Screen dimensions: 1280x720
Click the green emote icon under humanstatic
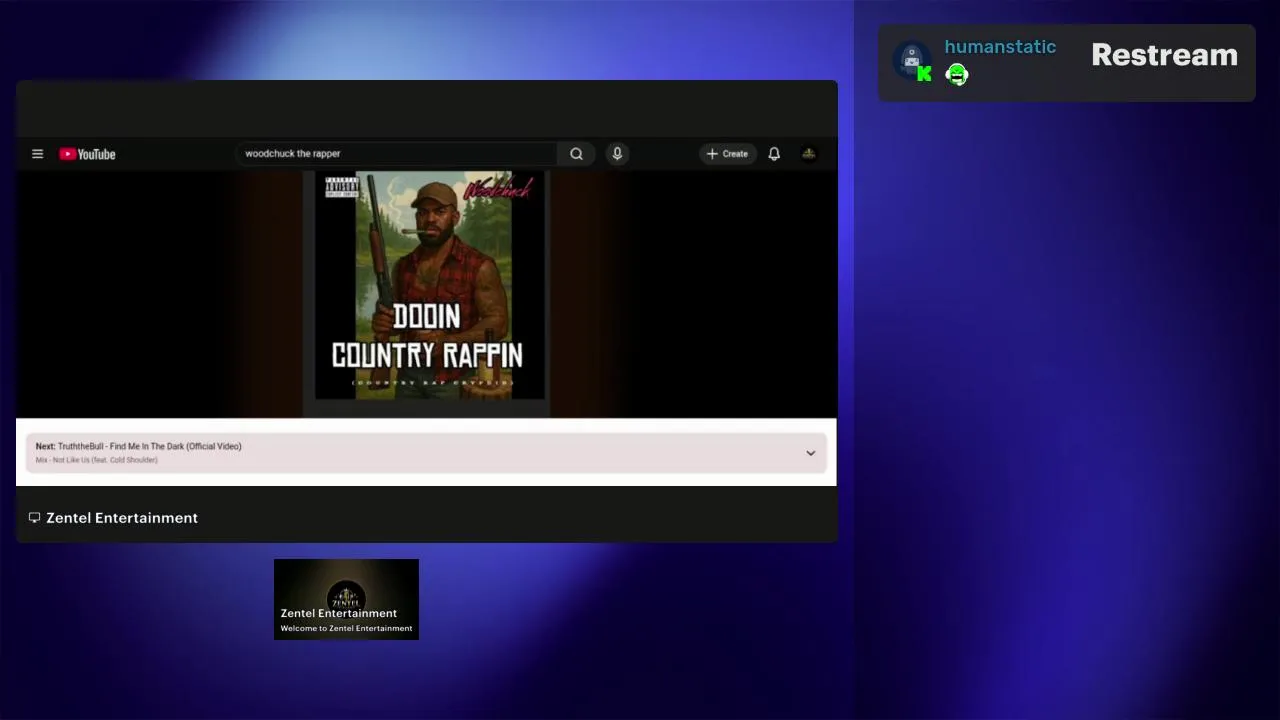[x=957, y=75]
